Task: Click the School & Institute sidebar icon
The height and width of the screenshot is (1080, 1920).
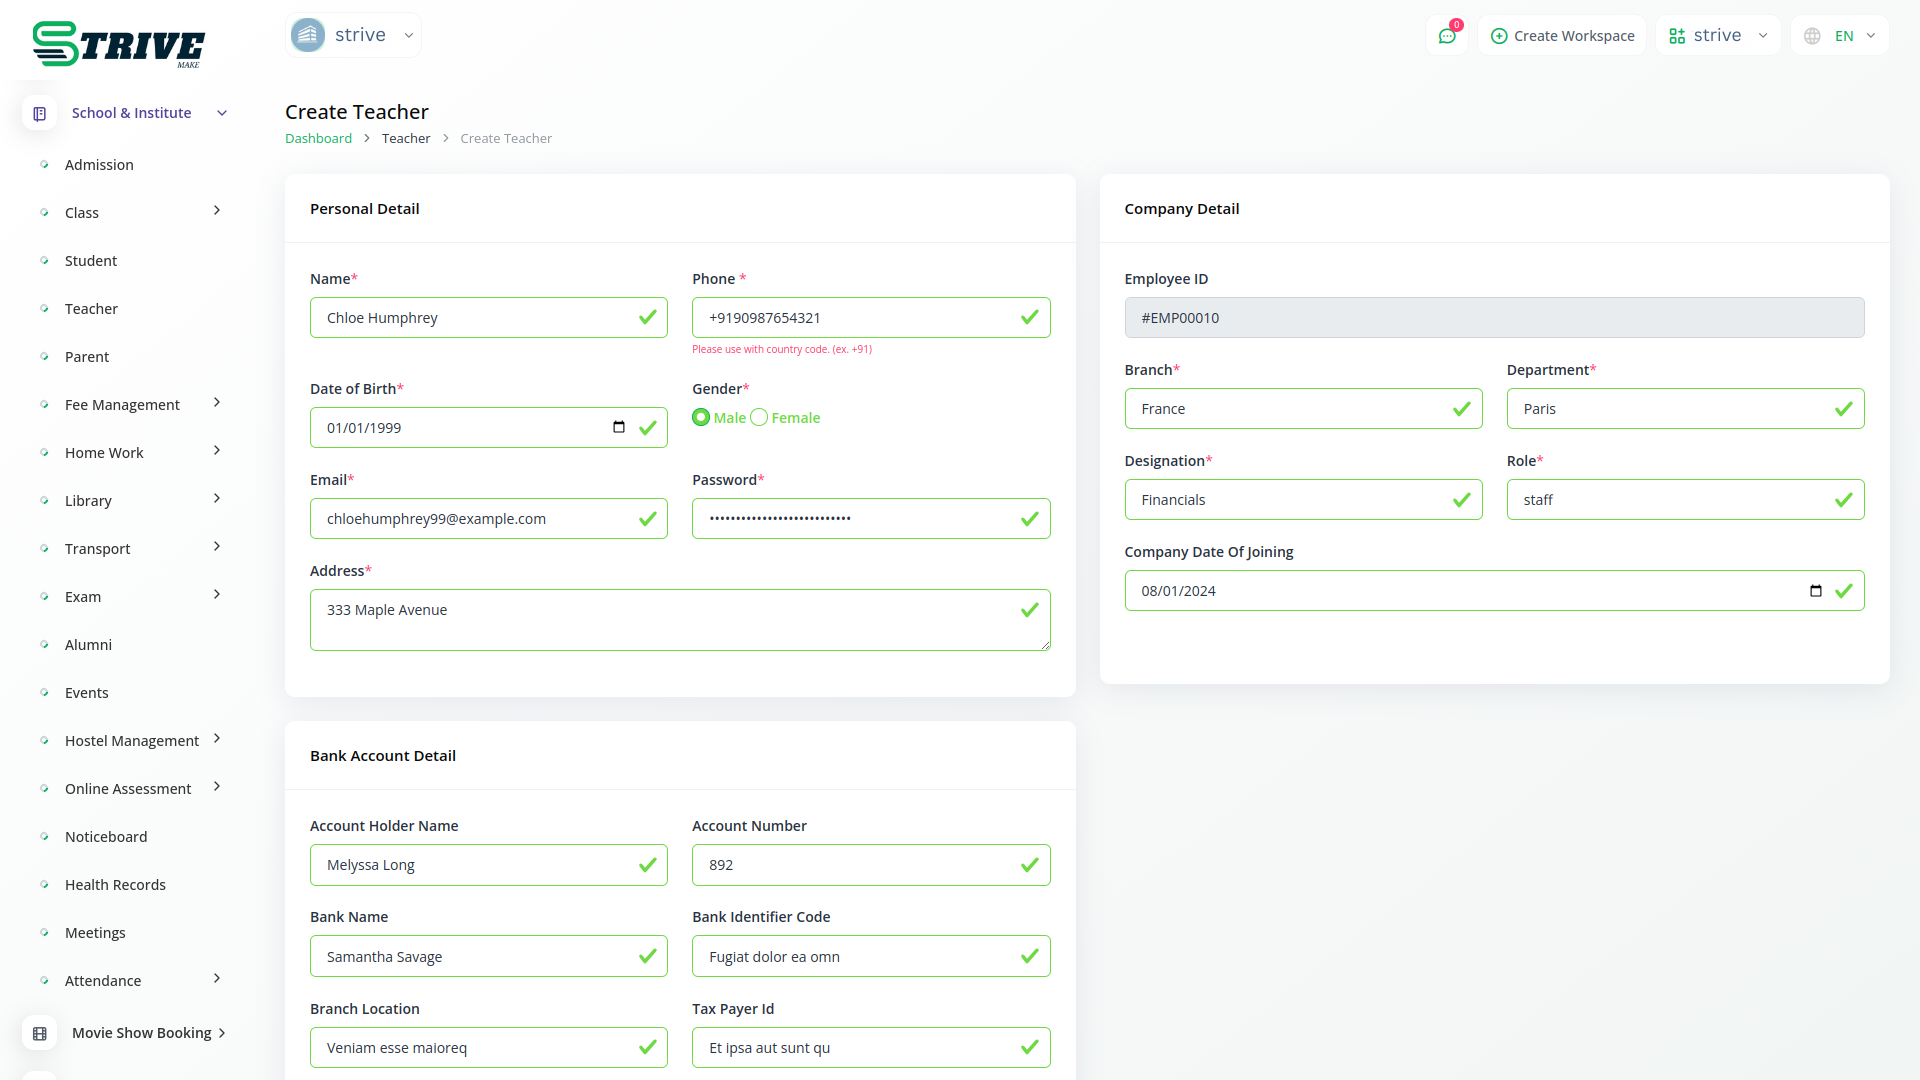Action: tap(40, 113)
